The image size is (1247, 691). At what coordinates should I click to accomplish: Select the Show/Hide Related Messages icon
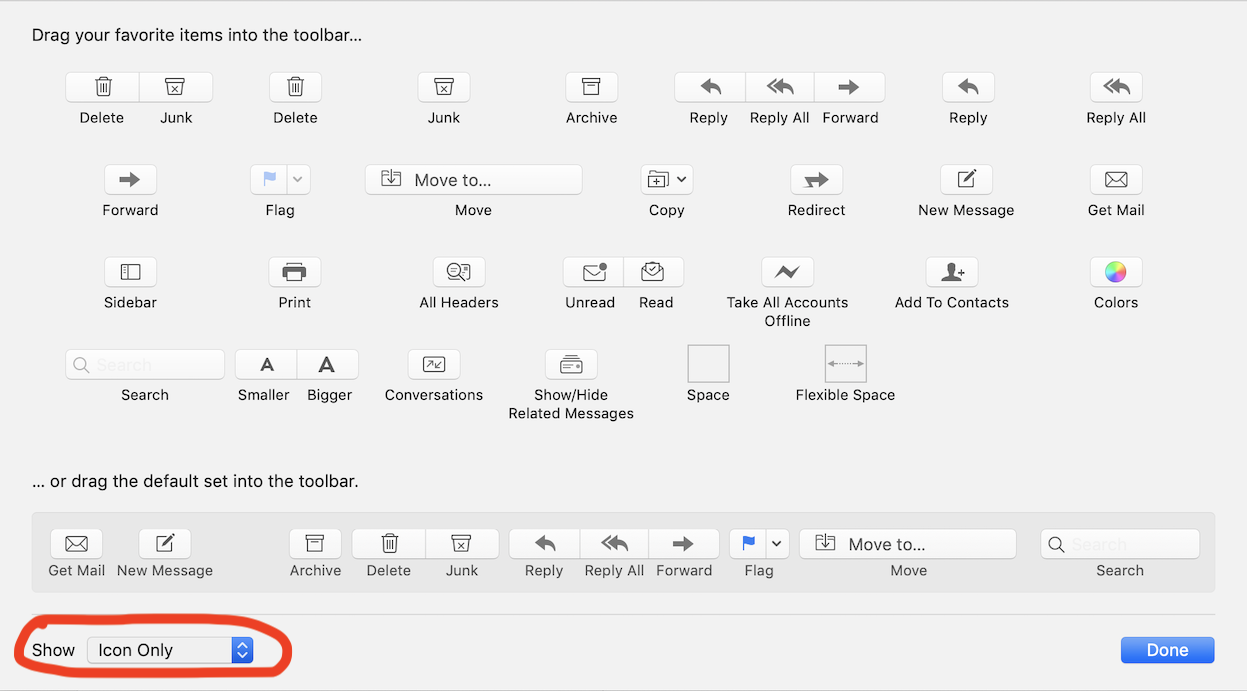click(570, 364)
